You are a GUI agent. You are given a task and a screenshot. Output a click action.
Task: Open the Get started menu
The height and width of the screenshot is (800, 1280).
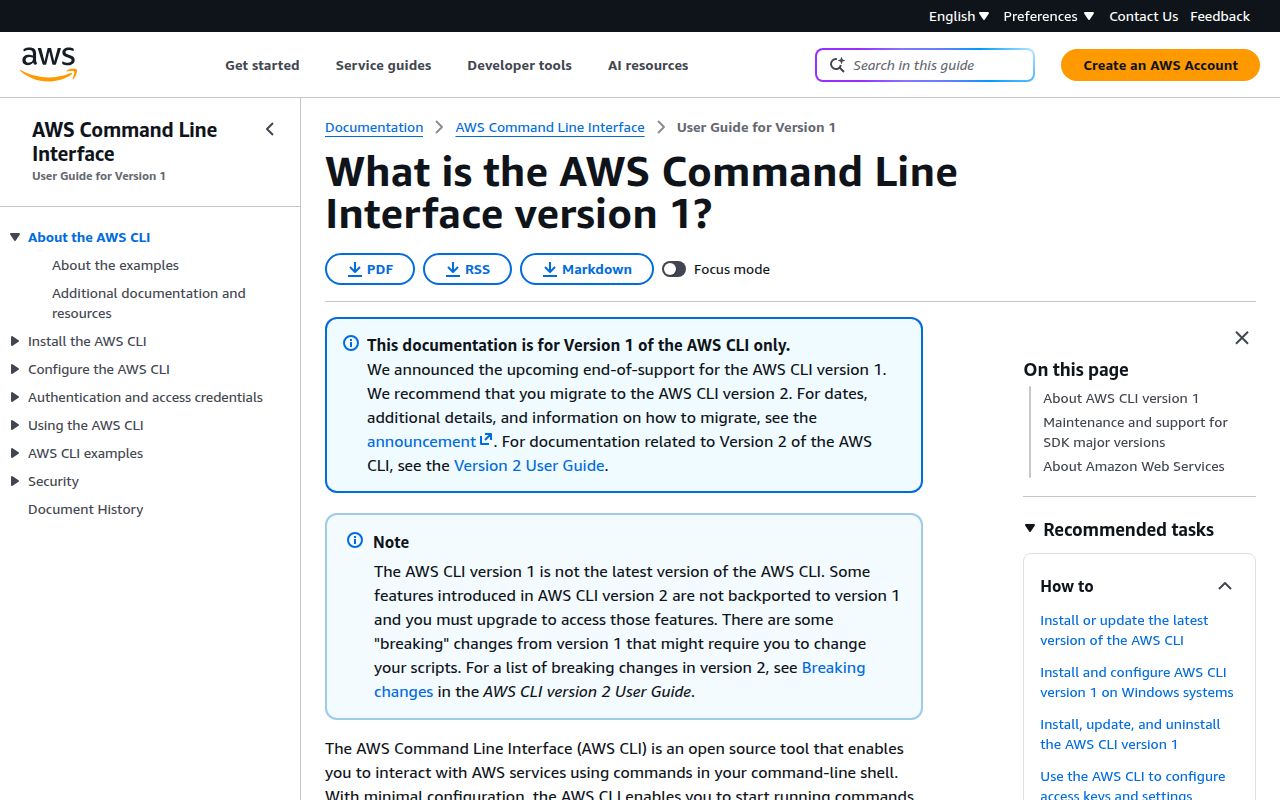pyautogui.click(x=262, y=65)
